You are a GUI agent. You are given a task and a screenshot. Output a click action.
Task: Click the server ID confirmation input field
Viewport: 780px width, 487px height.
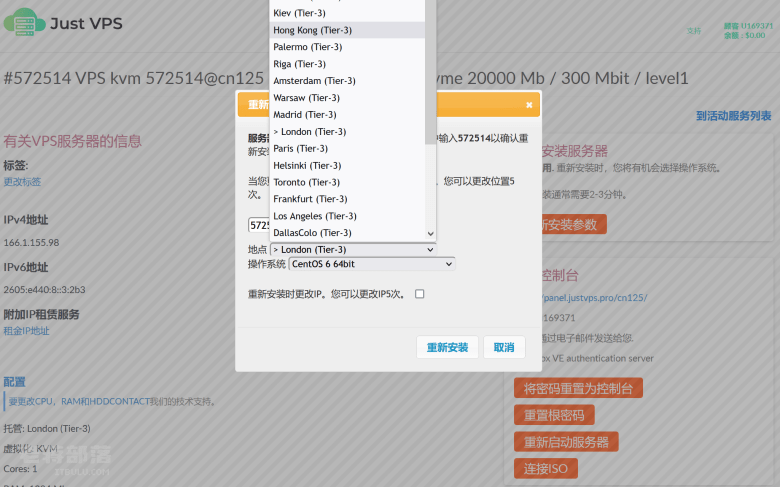(259, 225)
